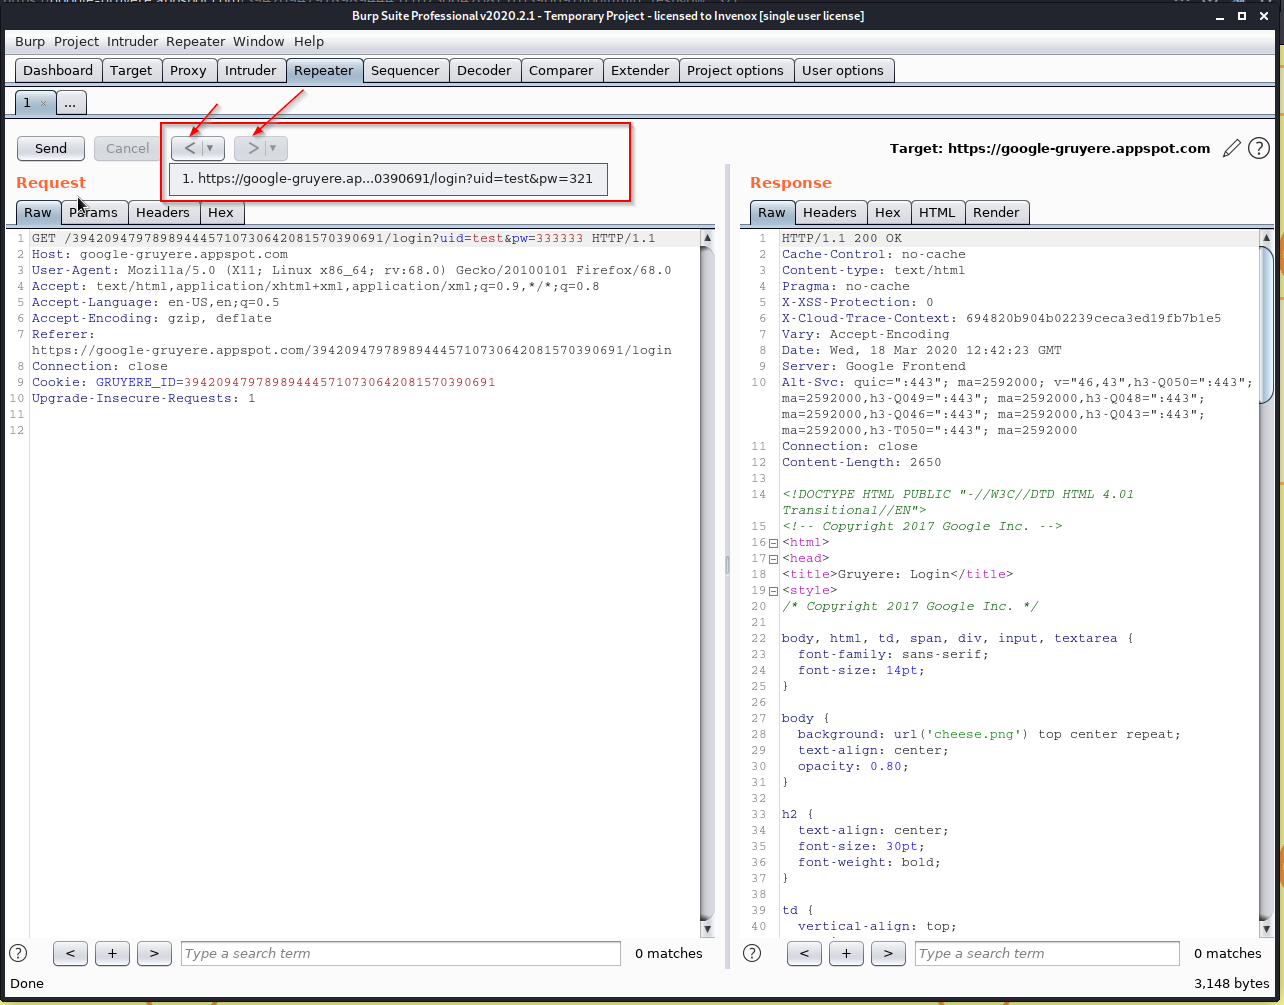Image resolution: width=1284 pixels, height=1005 pixels.
Task: Go back in request history
Action: click(x=190, y=148)
